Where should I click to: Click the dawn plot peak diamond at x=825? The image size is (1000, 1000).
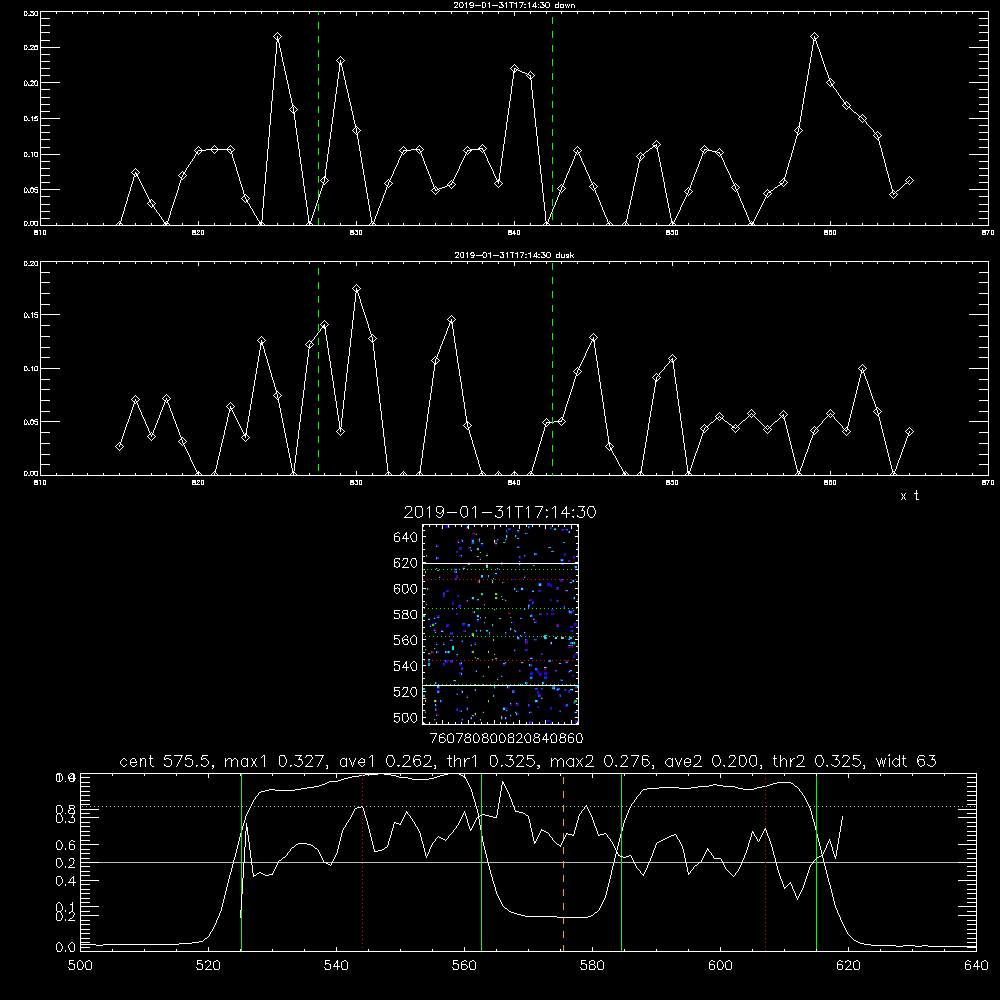[277, 37]
